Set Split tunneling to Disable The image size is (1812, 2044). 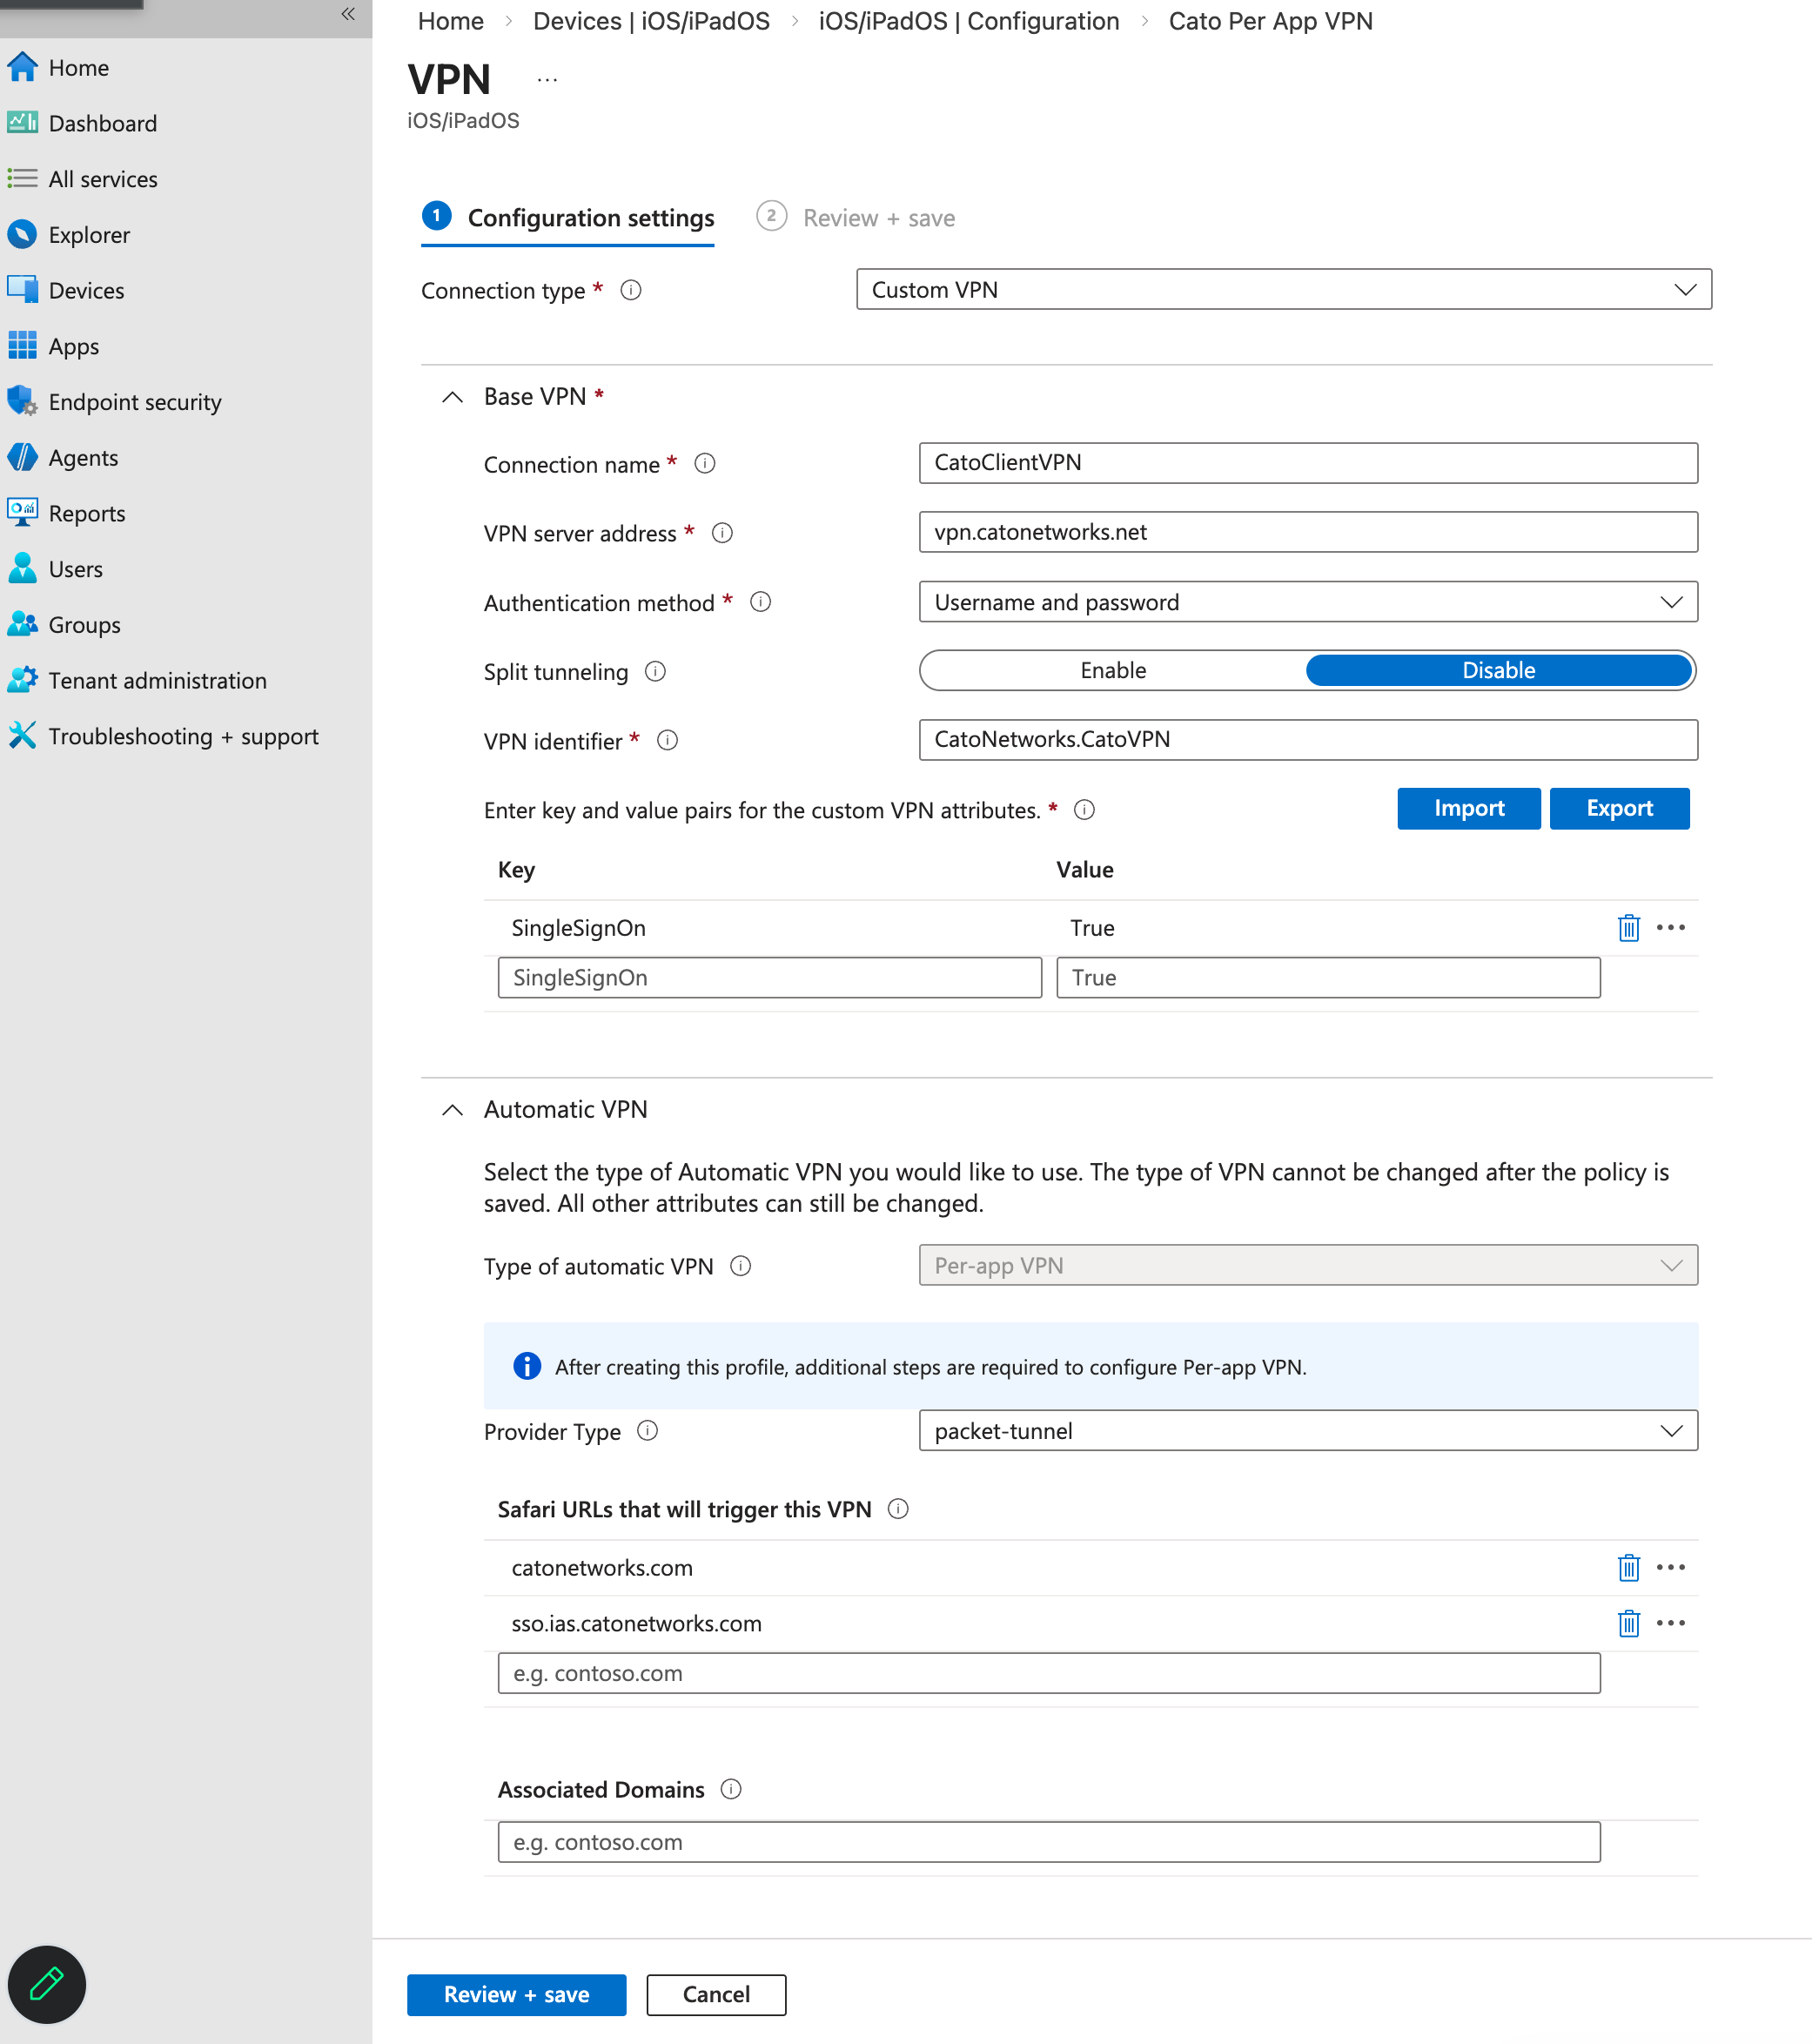[1499, 670]
